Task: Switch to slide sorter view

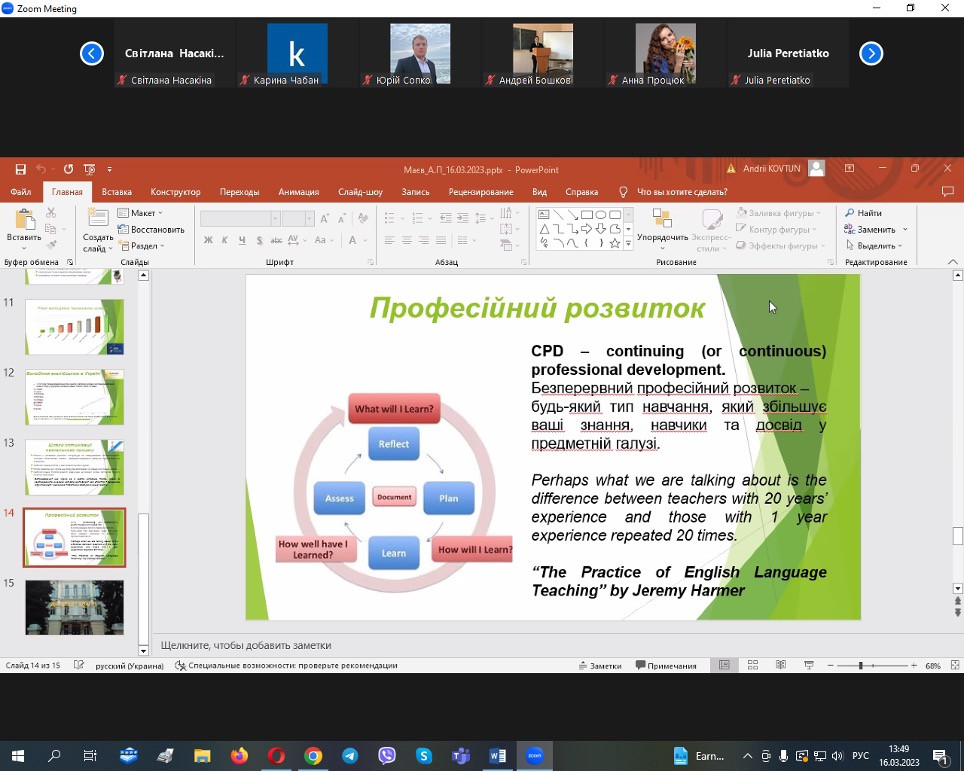Action: click(752, 666)
